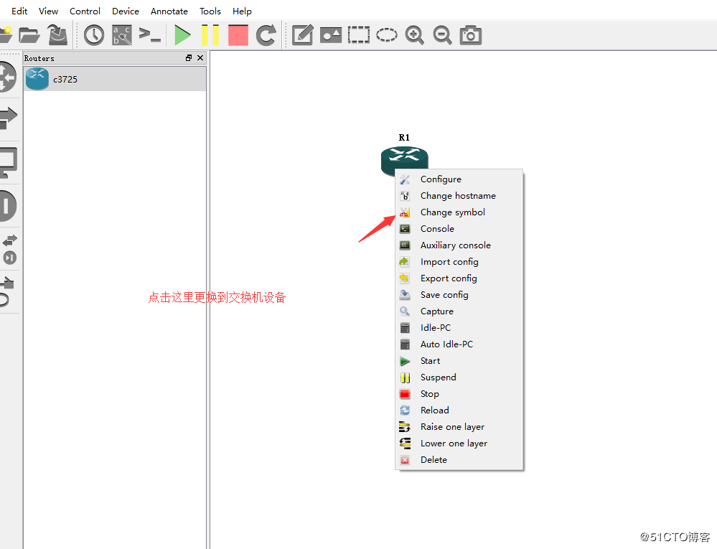The height and width of the screenshot is (549, 717).
Task: Choose Save config menu entry
Action: pyautogui.click(x=459, y=294)
